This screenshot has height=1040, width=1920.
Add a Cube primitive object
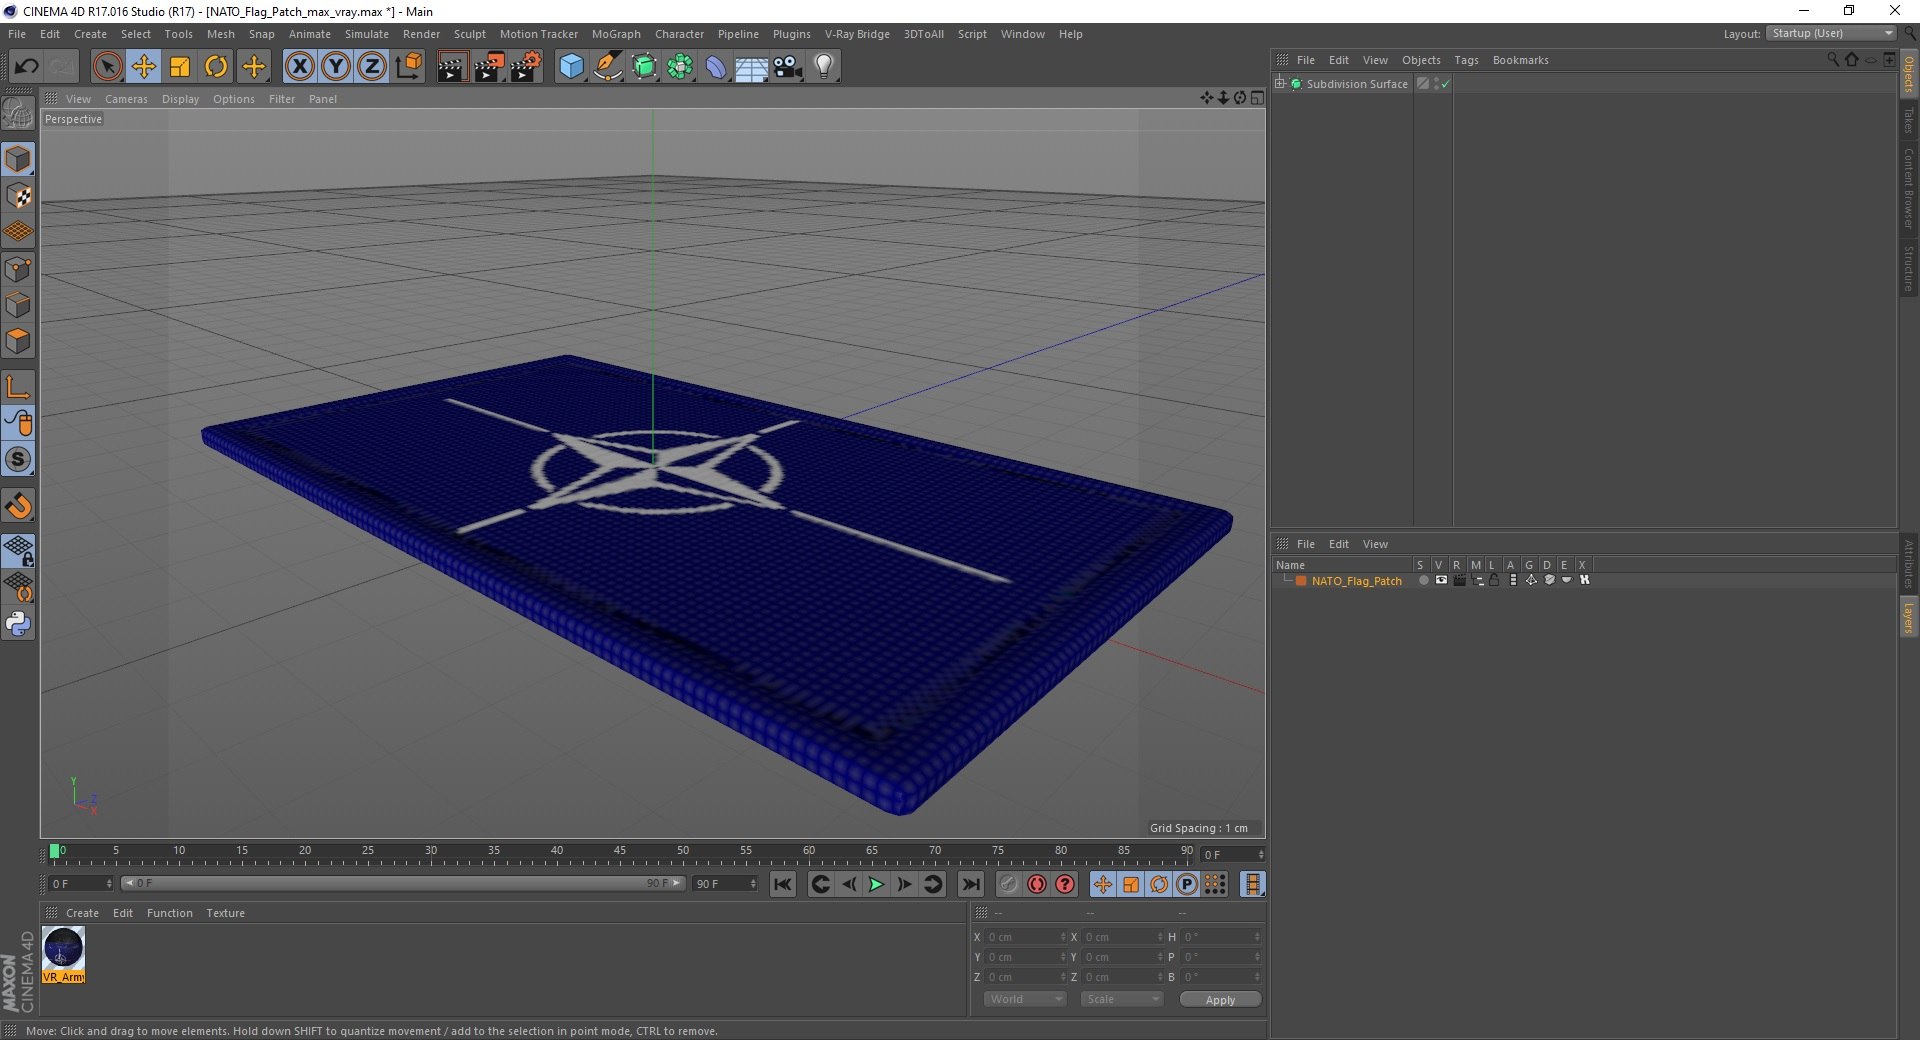point(571,67)
